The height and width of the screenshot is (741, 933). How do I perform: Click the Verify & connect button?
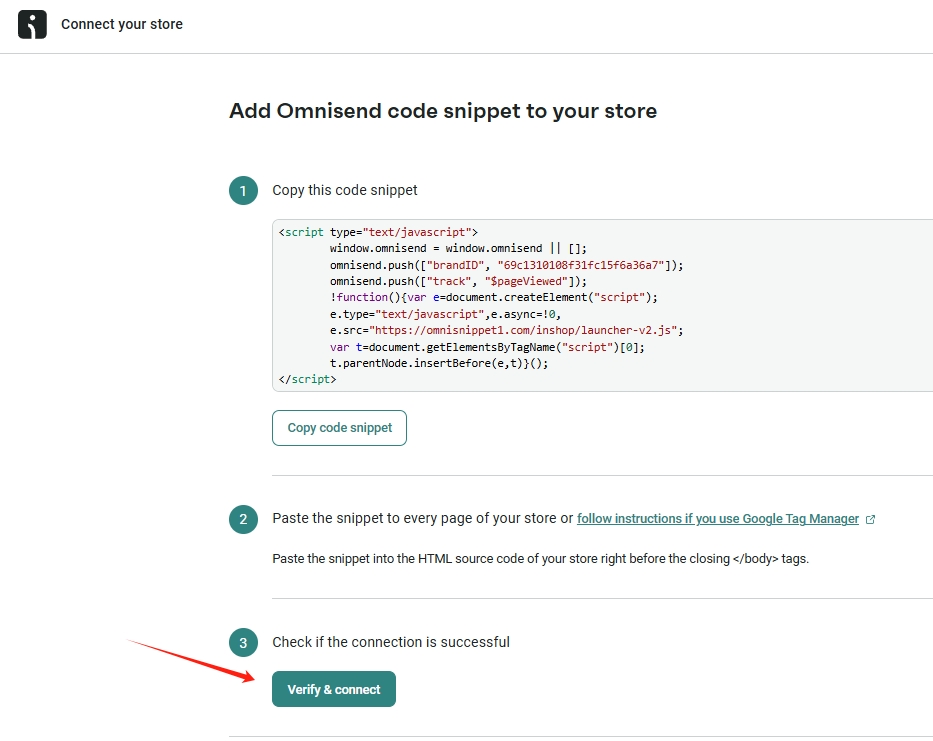pos(334,689)
